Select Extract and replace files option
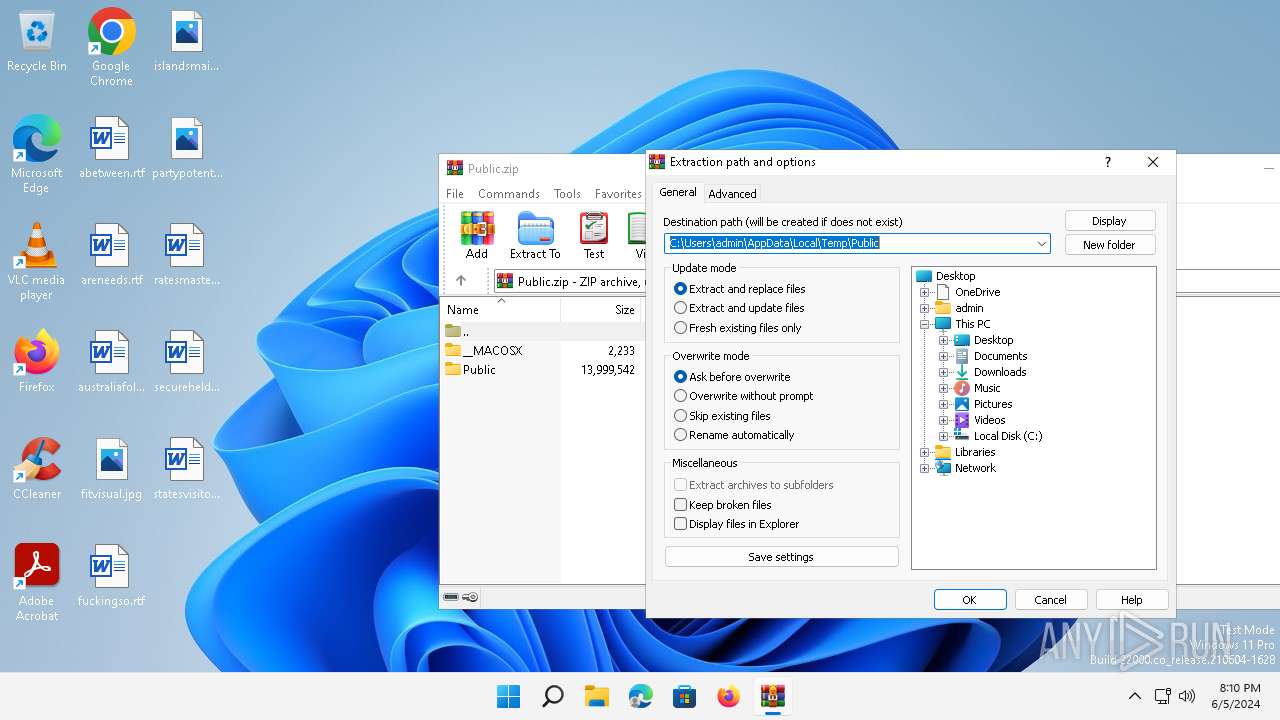Image resolution: width=1280 pixels, height=720 pixels. coord(739,289)
